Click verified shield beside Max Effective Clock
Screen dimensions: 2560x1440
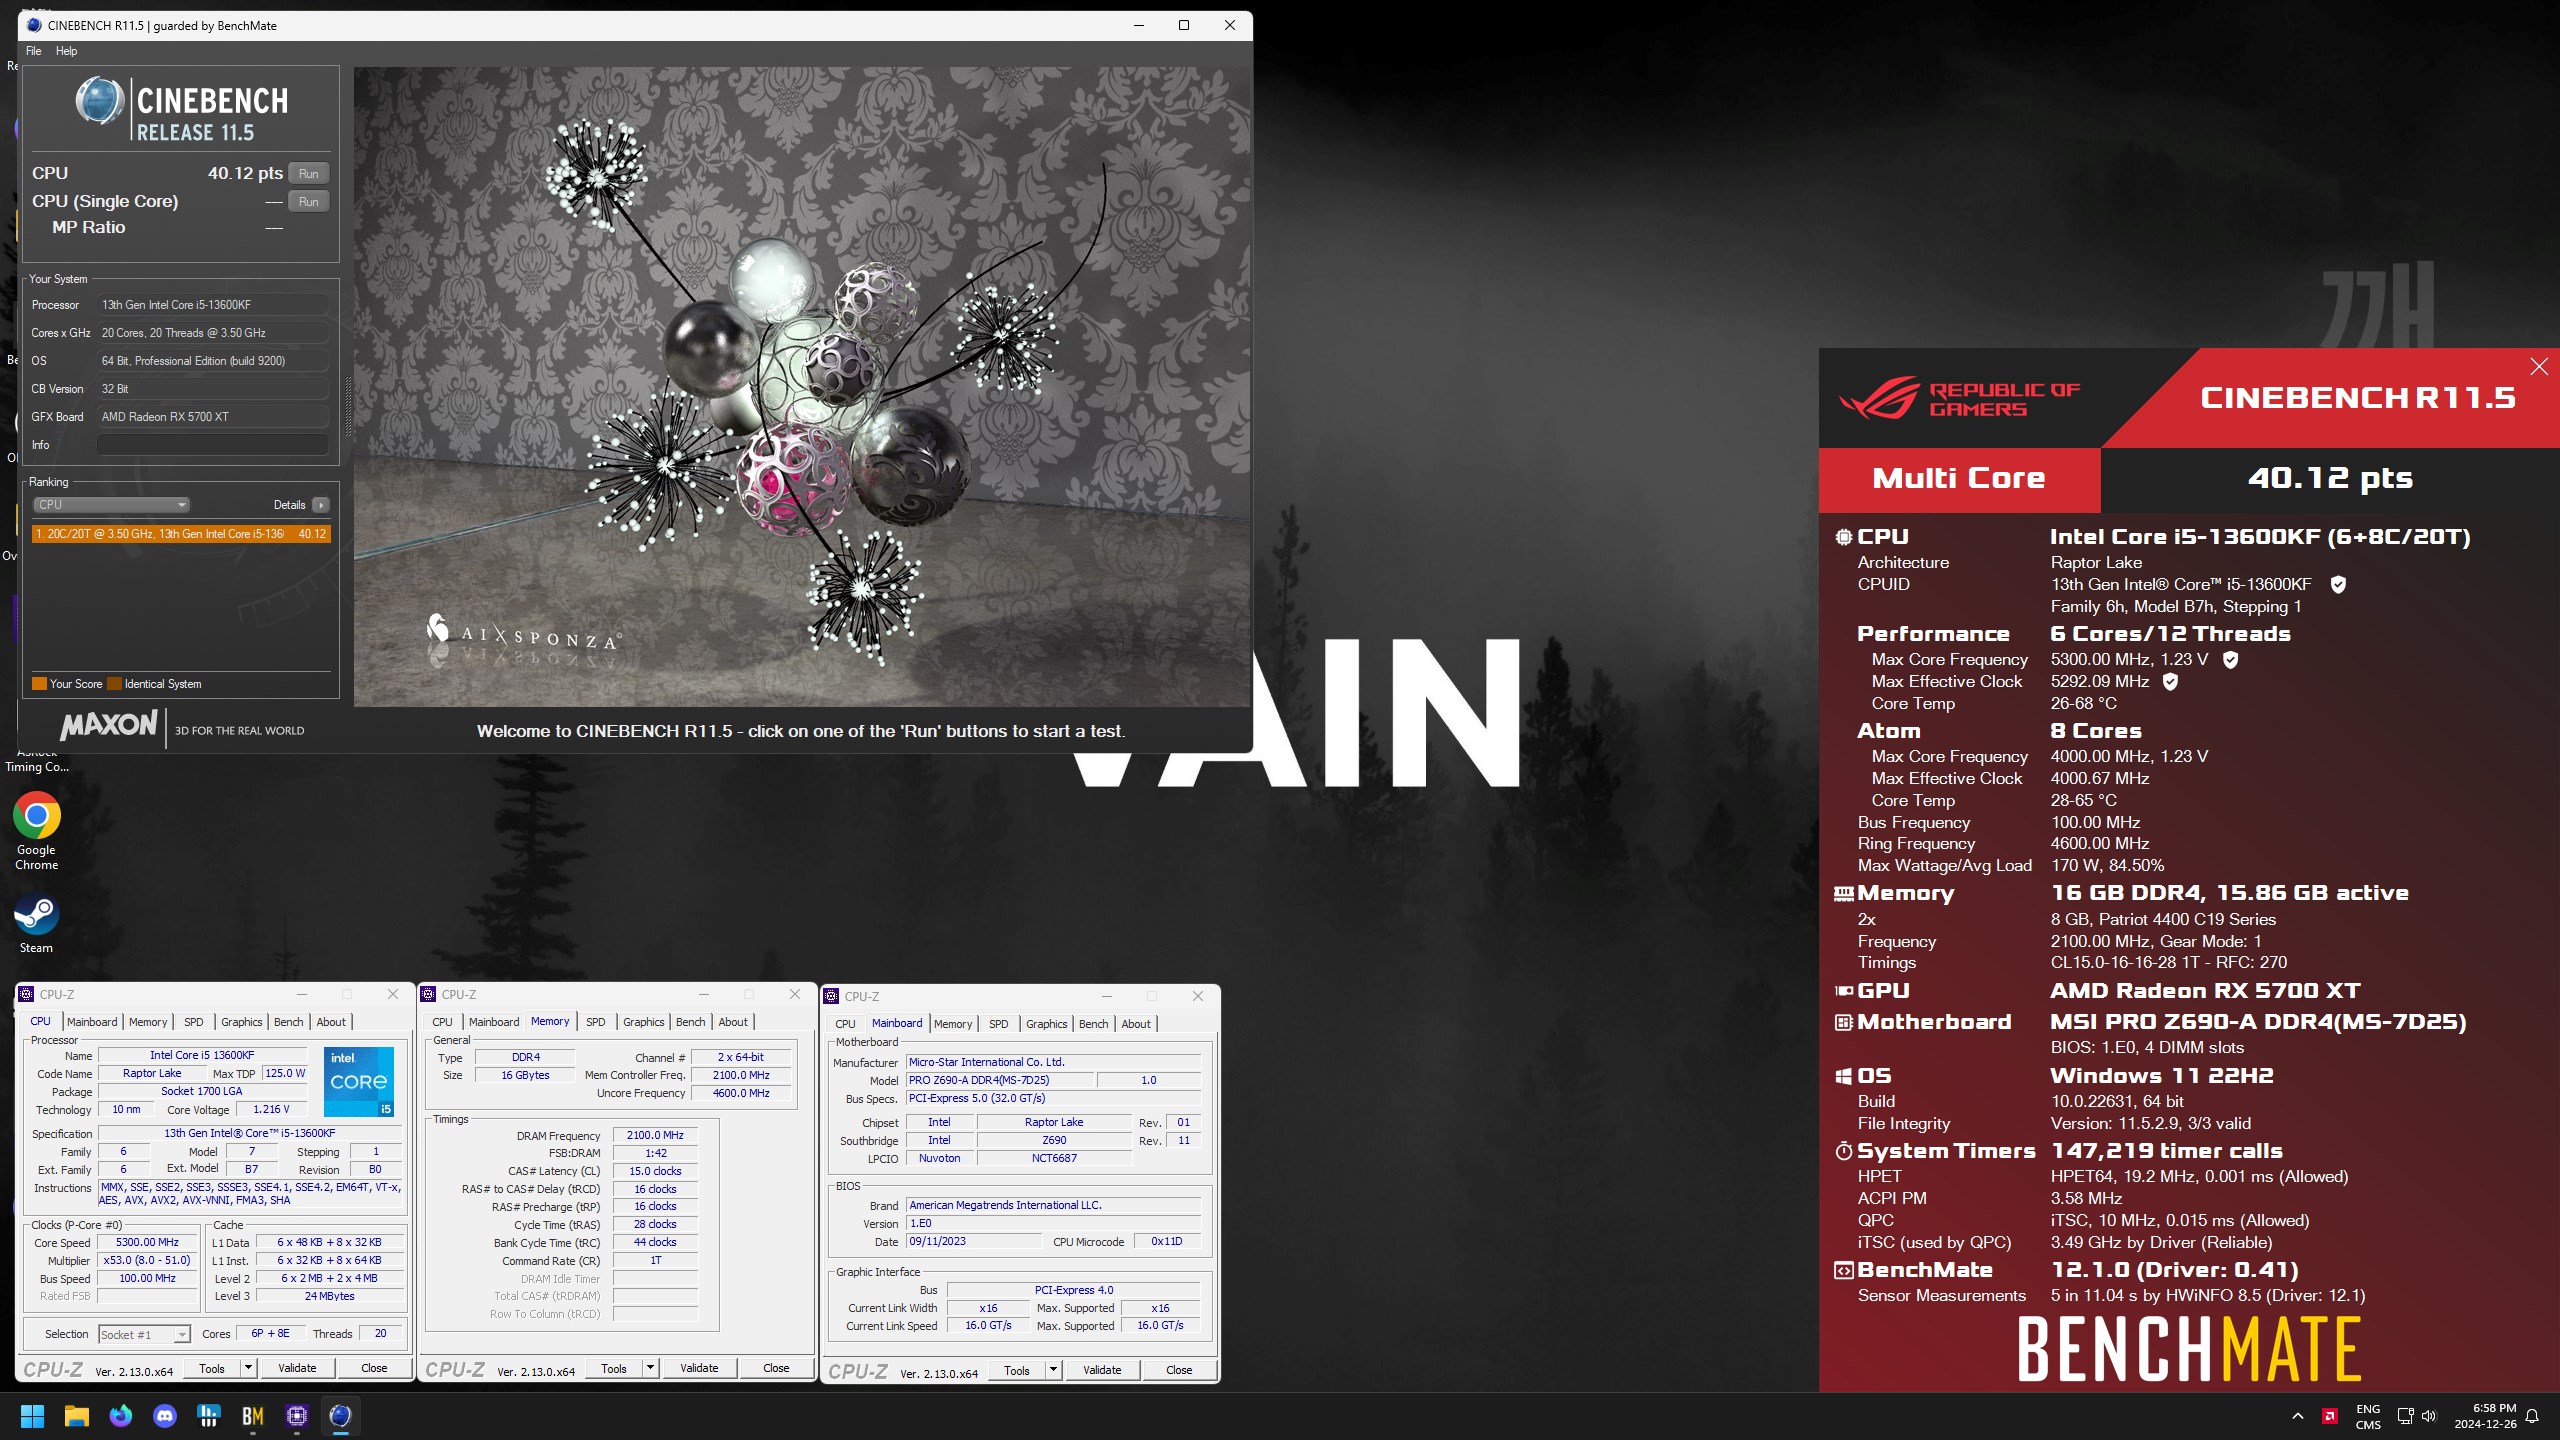2170,682
